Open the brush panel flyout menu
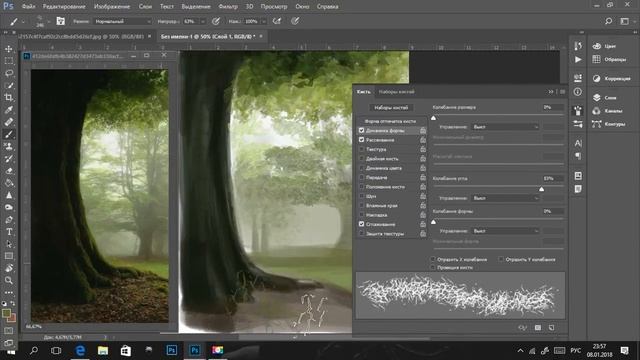This screenshot has height=360, width=640. coord(562,92)
